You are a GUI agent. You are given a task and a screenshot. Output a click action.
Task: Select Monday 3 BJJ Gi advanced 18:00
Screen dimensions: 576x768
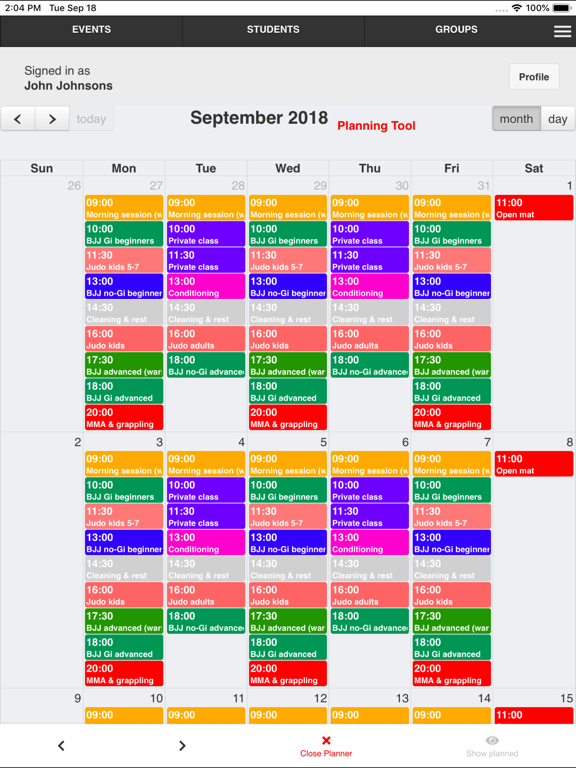(124, 648)
